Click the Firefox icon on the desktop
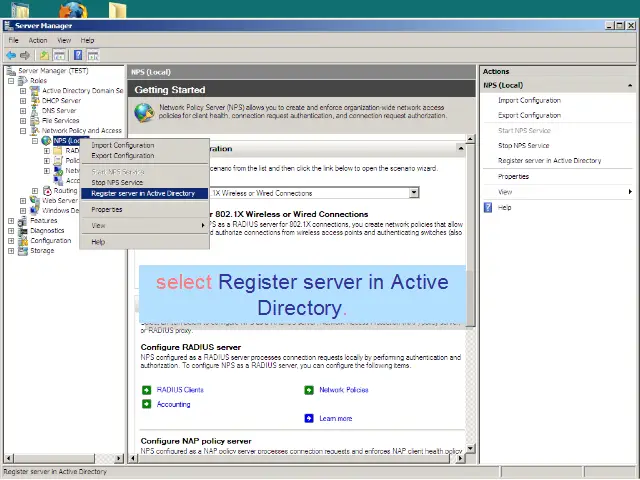Viewport: 640px width, 480px height. (74, 9)
